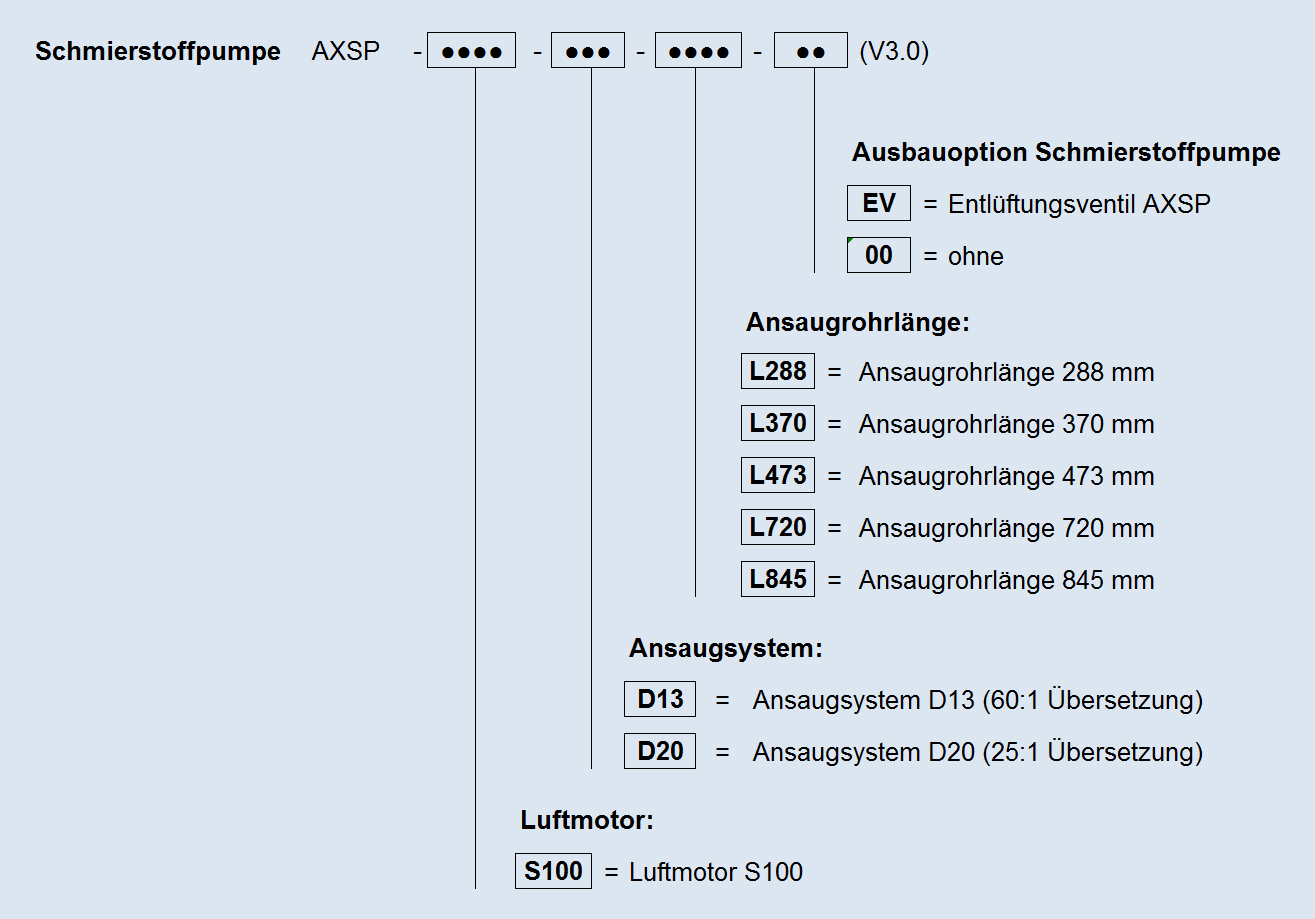Click the Ausbauoption Schmierstoffpumpe heading
1315x919 pixels.
[x=1066, y=153]
